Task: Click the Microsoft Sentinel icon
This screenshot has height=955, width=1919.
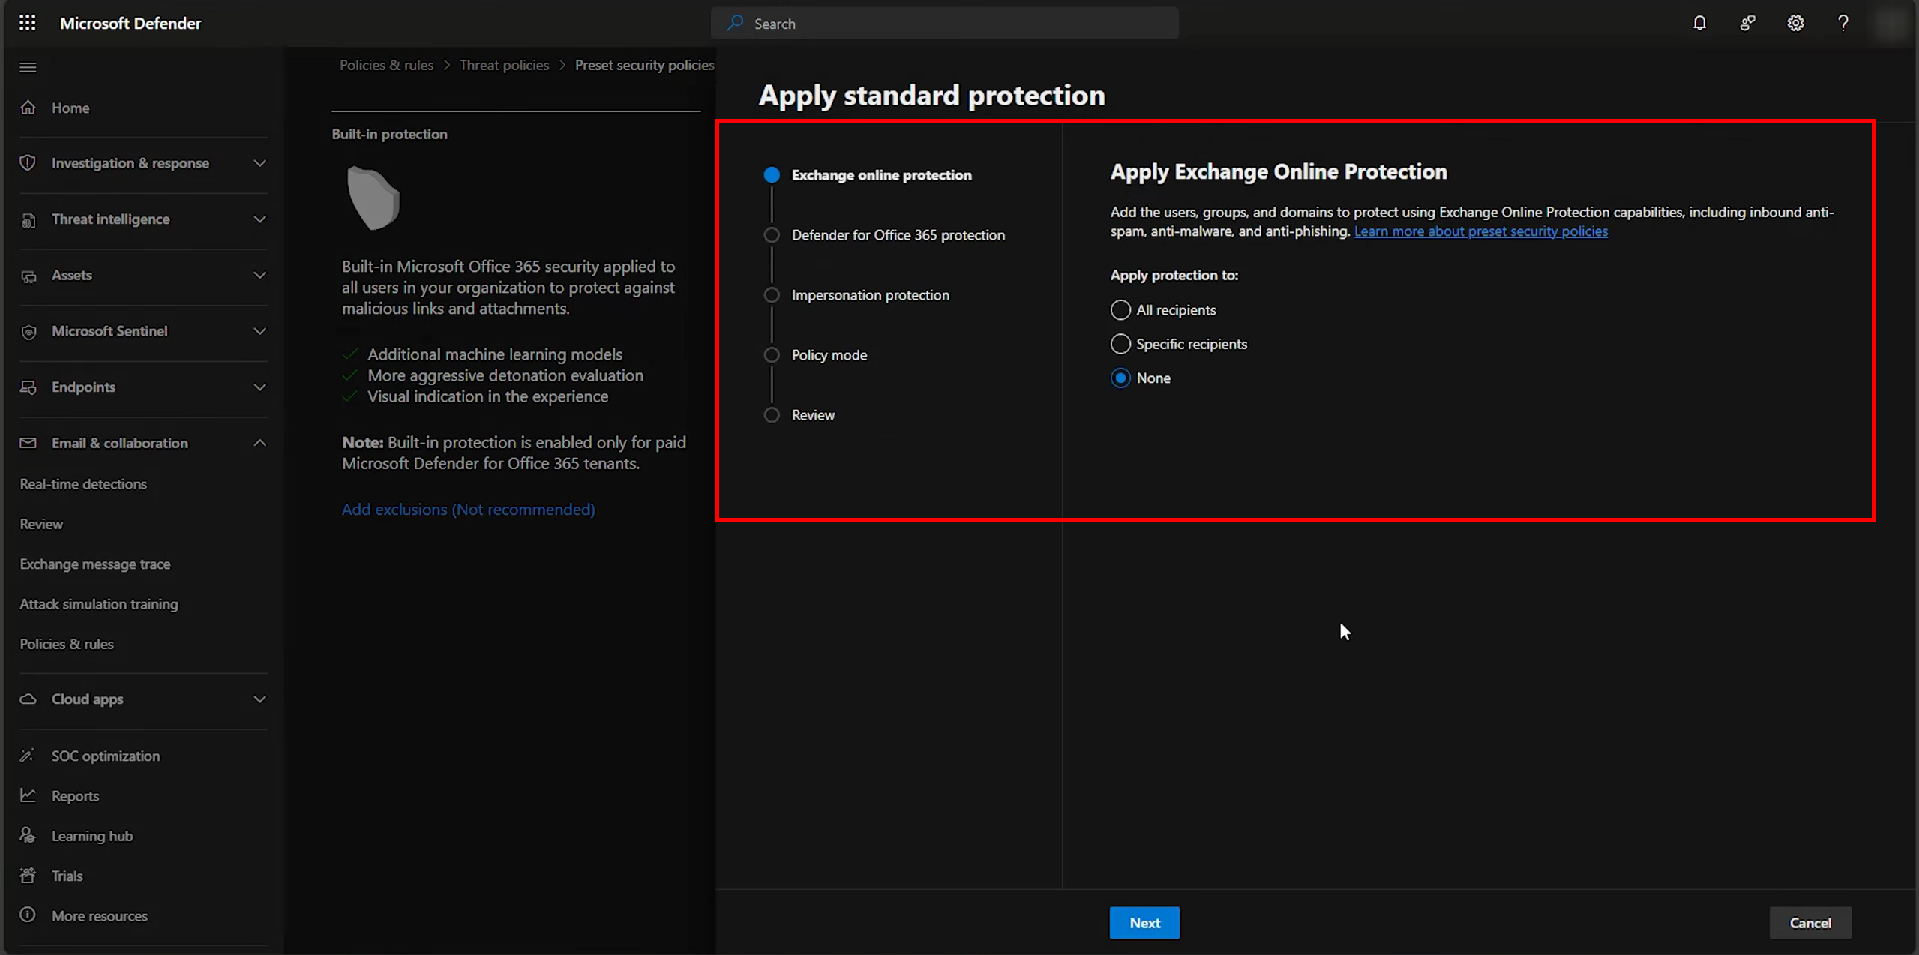Action: point(28,331)
